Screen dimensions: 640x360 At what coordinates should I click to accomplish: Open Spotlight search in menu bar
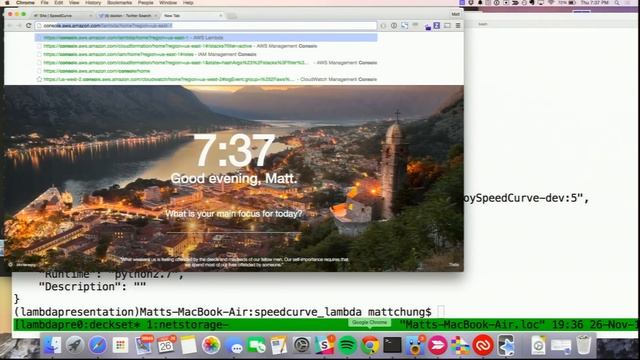[x=617, y=2]
